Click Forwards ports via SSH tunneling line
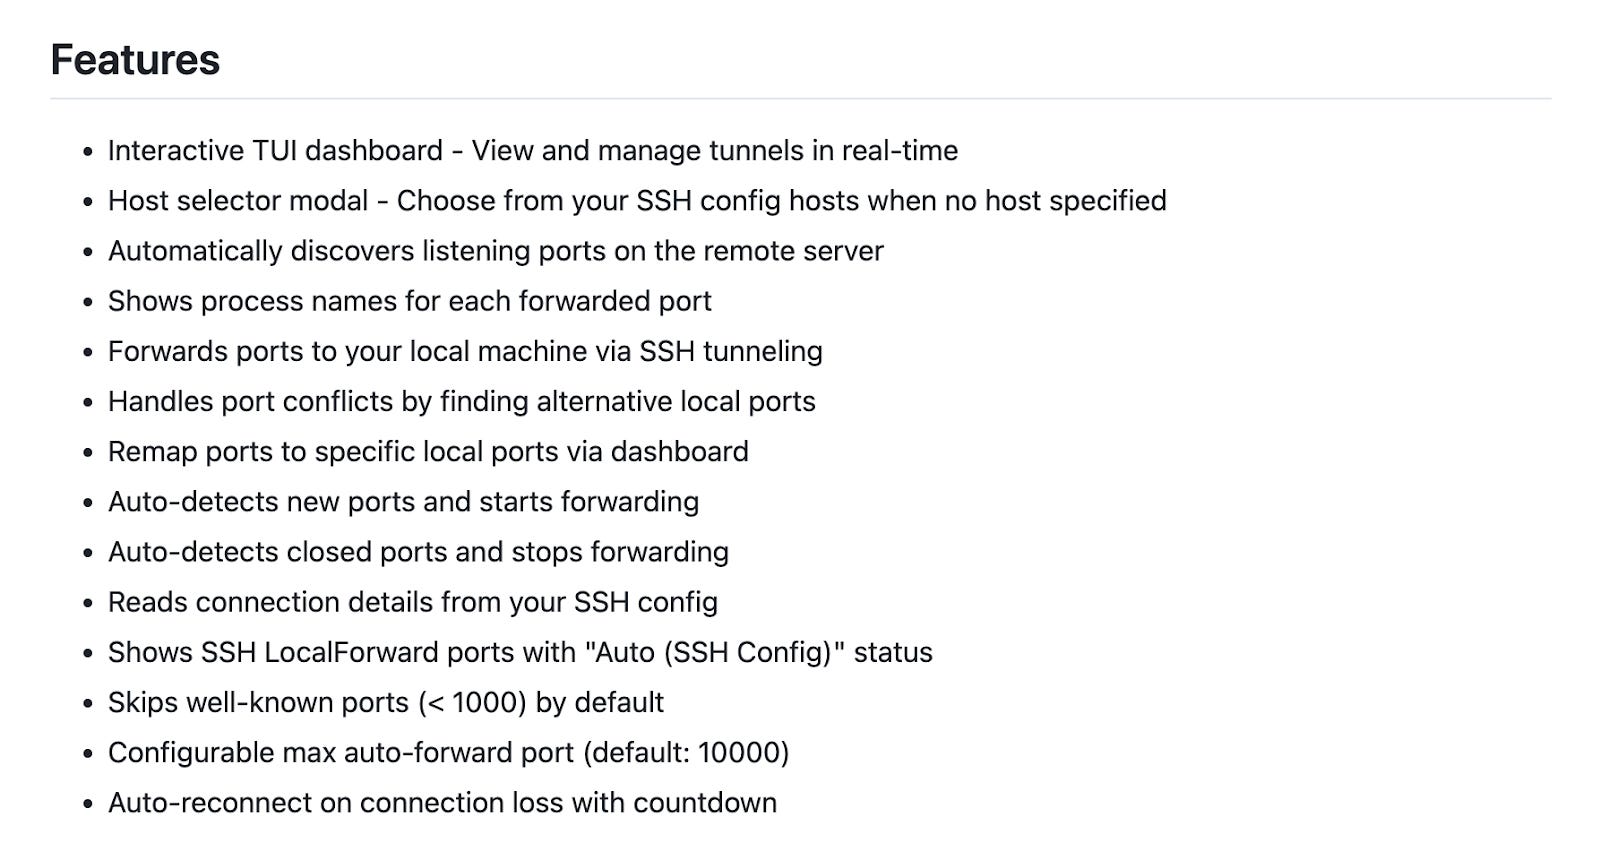 tap(465, 351)
